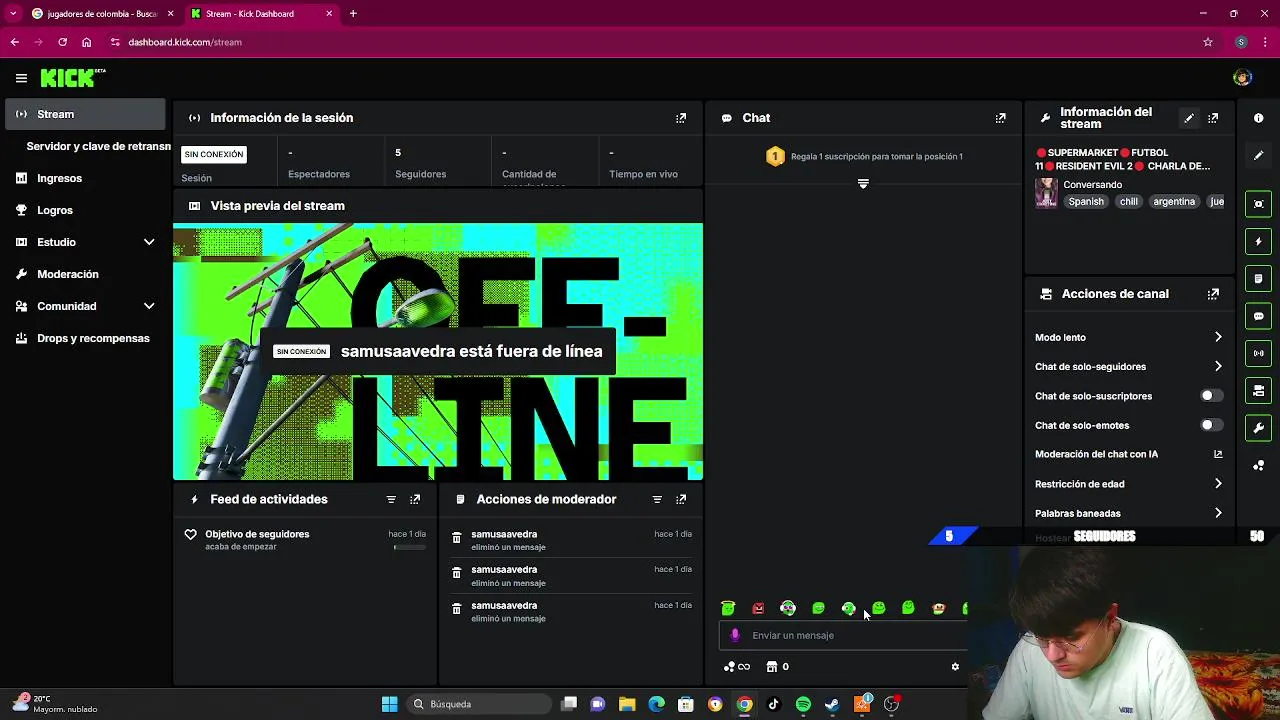
Task: Reload the page in the browser
Action: pyautogui.click(x=62, y=42)
